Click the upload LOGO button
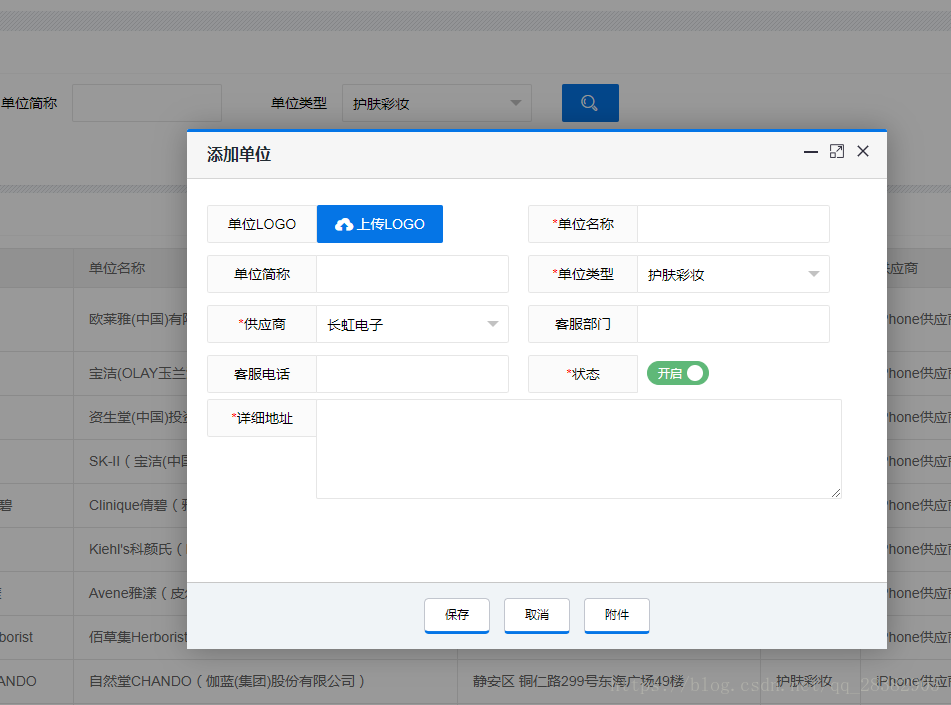Viewport: 951px width, 705px height. pos(380,224)
